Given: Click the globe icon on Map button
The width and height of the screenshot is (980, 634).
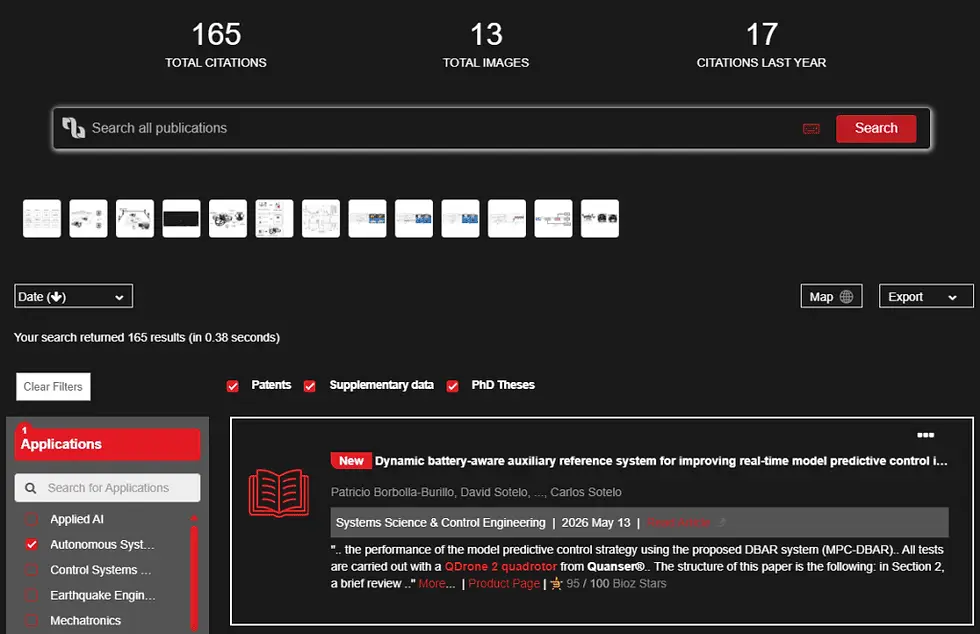Looking at the screenshot, I should [846, 296].
